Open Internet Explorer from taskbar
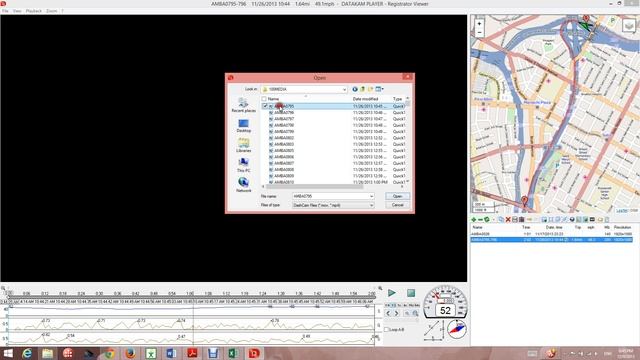This screenshot has width=640, height=360. [27, 353]
